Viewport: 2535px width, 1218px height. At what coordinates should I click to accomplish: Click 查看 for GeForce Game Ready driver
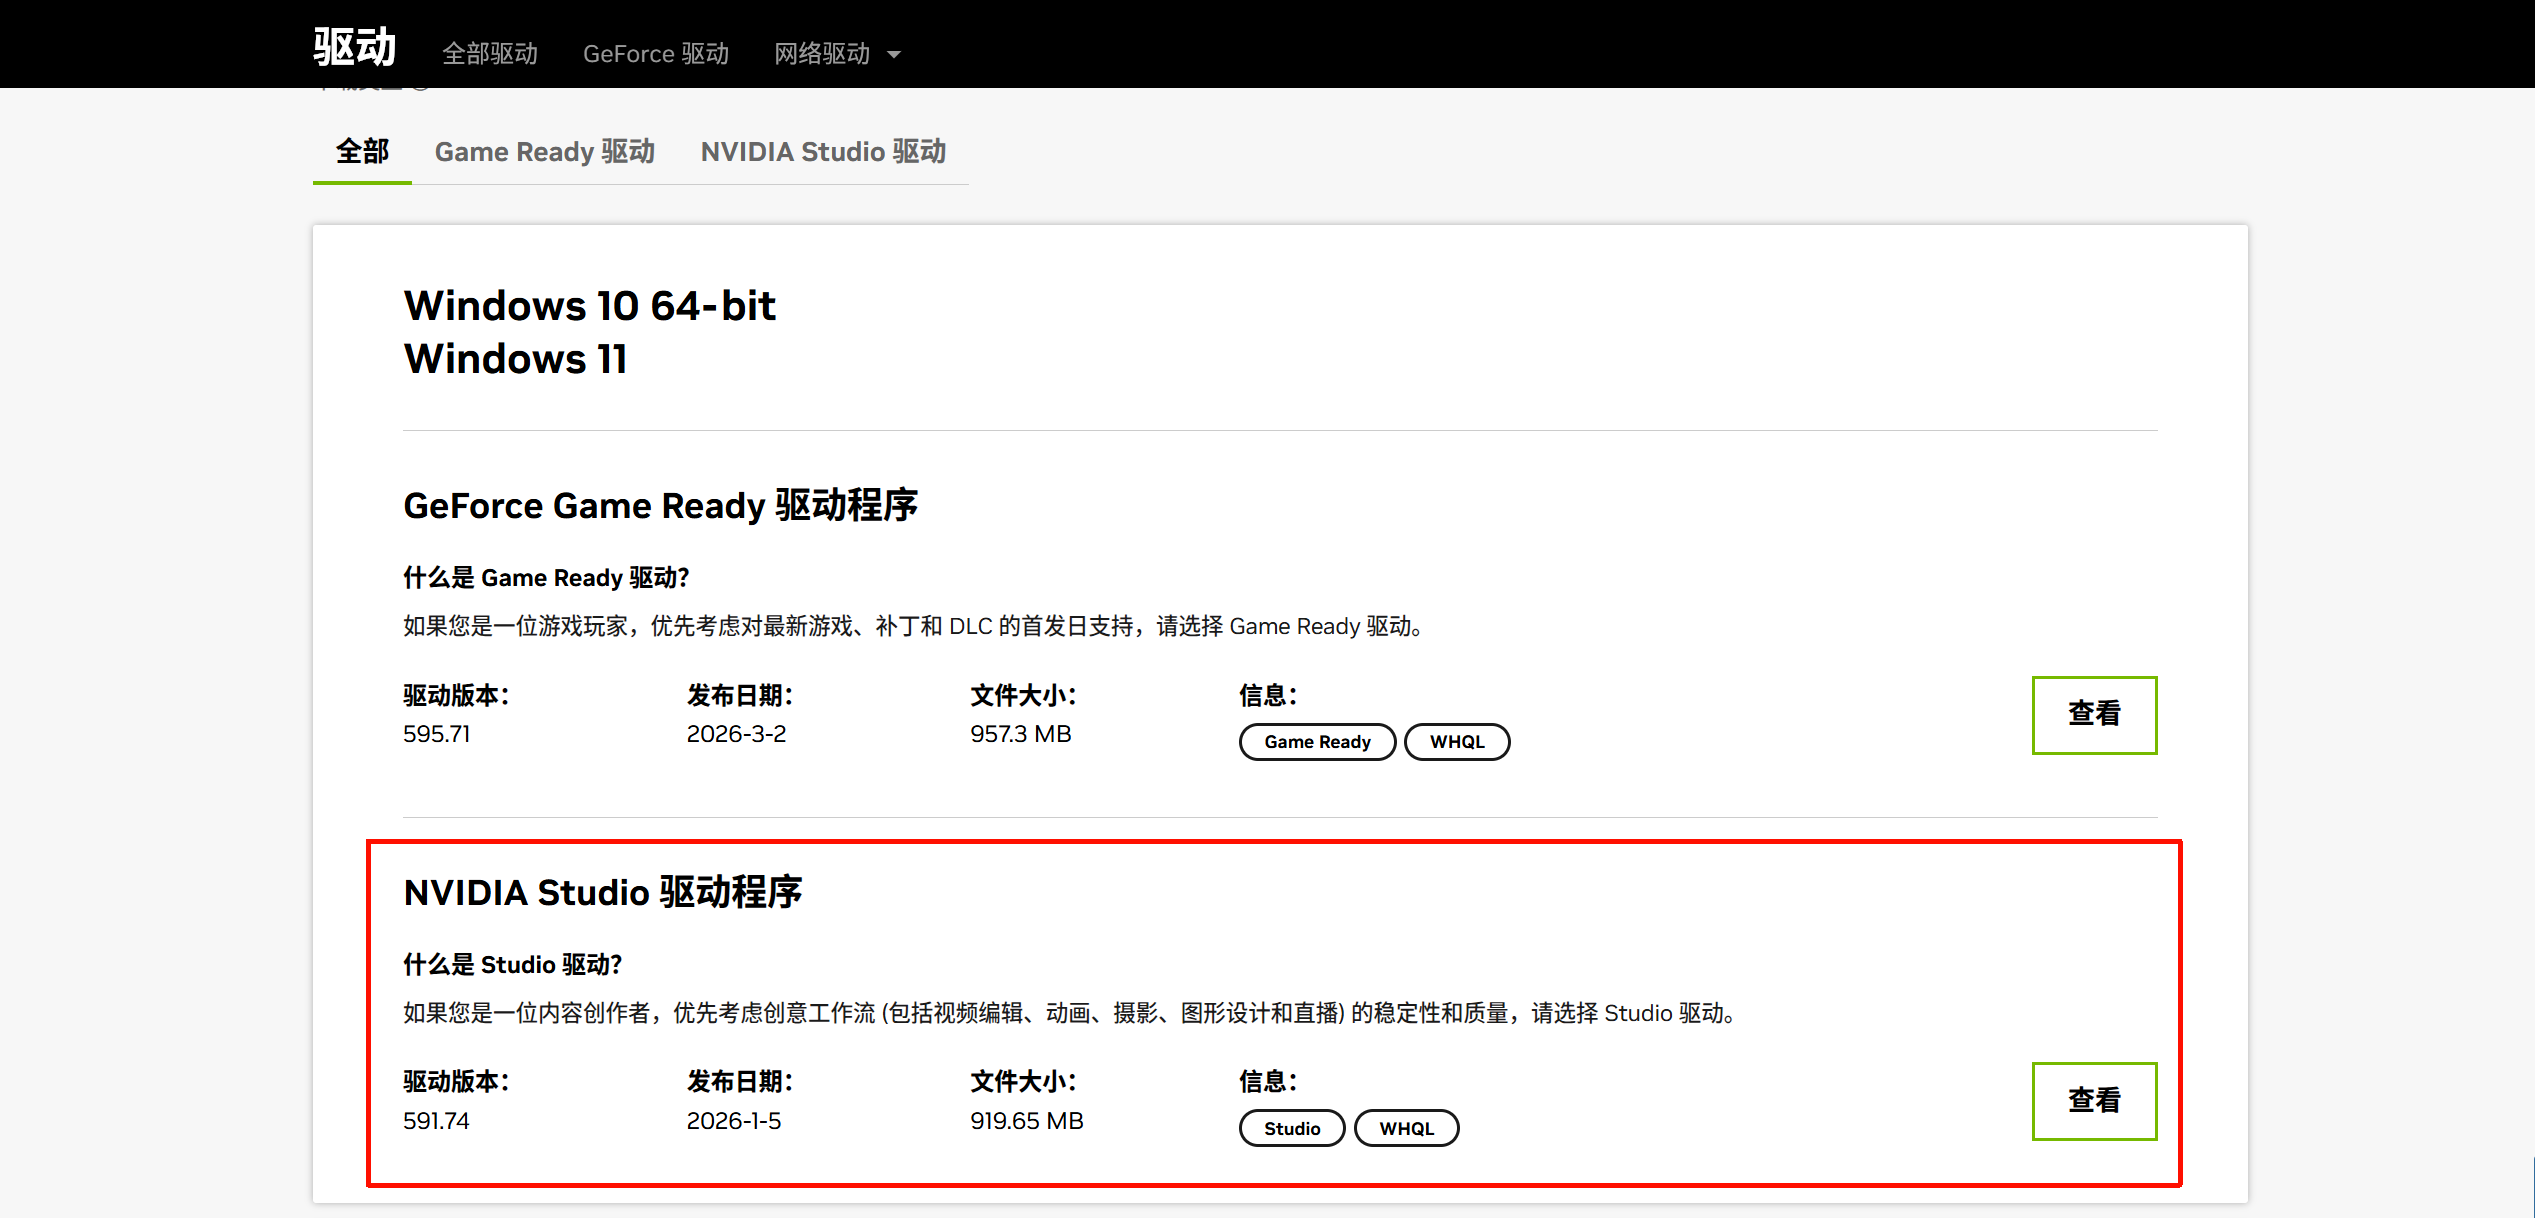[2093, 715]
